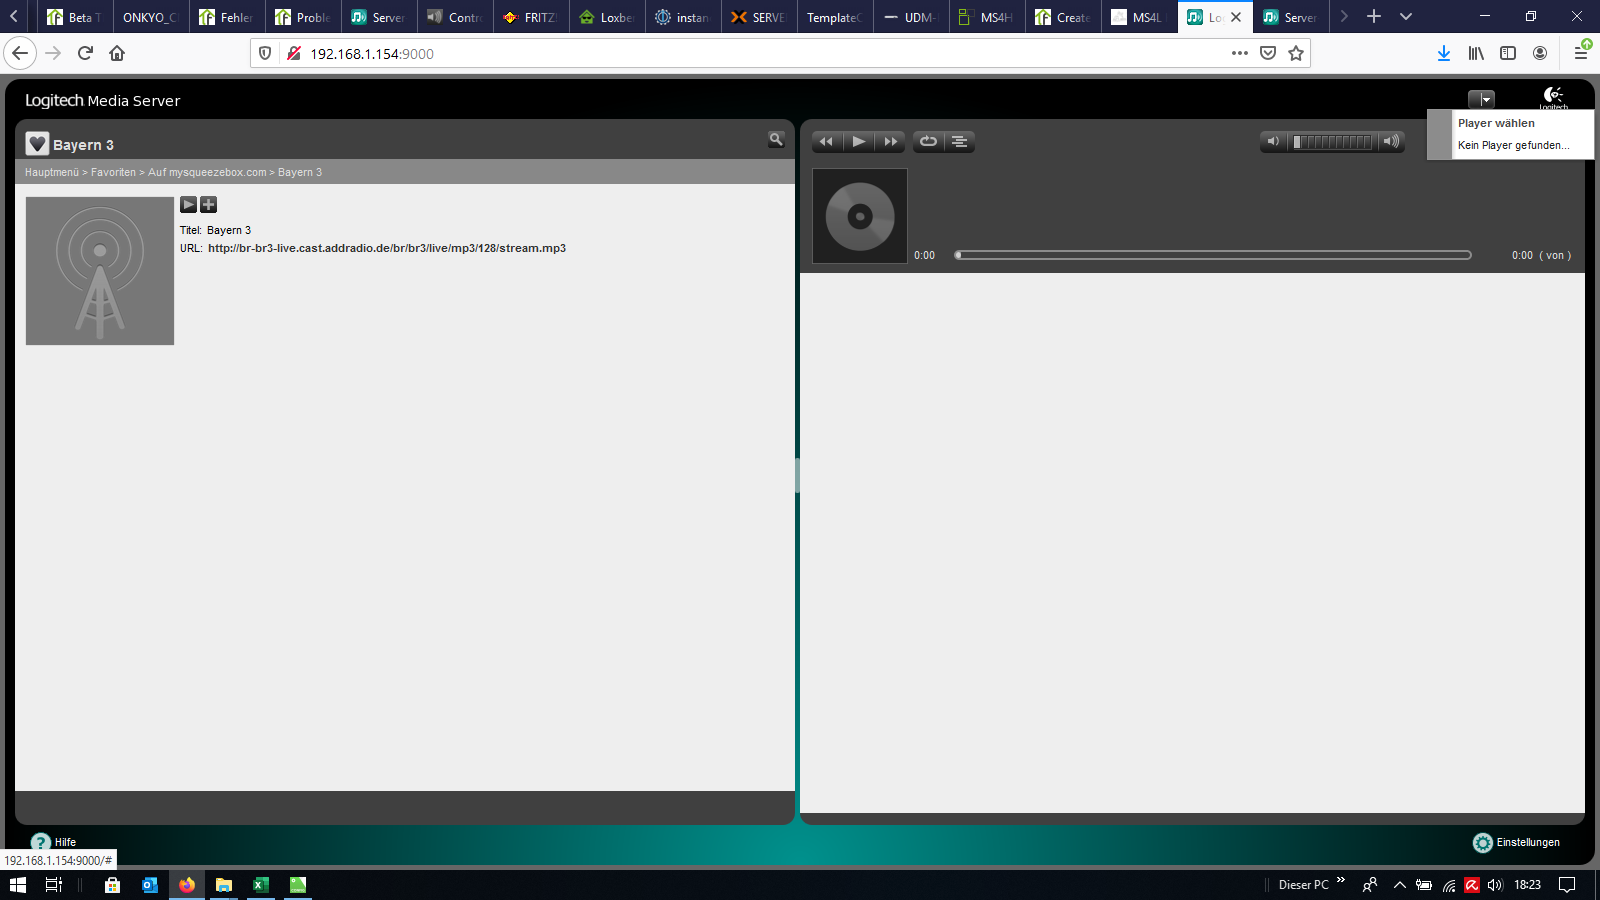Toggle repeat mode in the player
Image resolution: width=1600 pixels, height=900 pixels.
tap(928, 142)
